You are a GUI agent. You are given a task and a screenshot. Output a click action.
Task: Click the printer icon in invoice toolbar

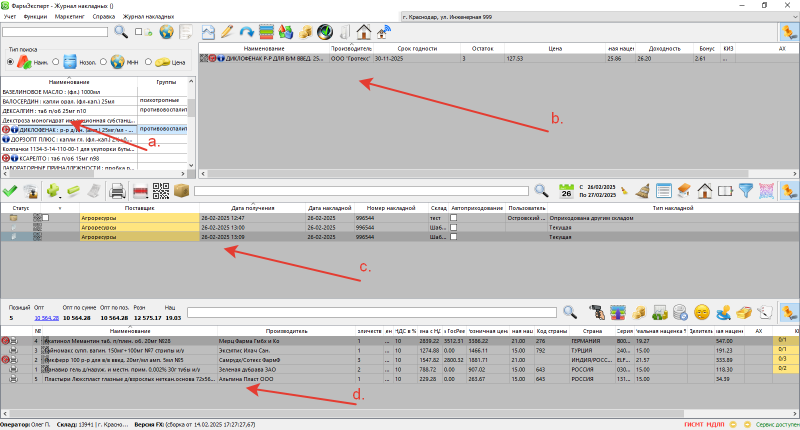tap(117, 190)
